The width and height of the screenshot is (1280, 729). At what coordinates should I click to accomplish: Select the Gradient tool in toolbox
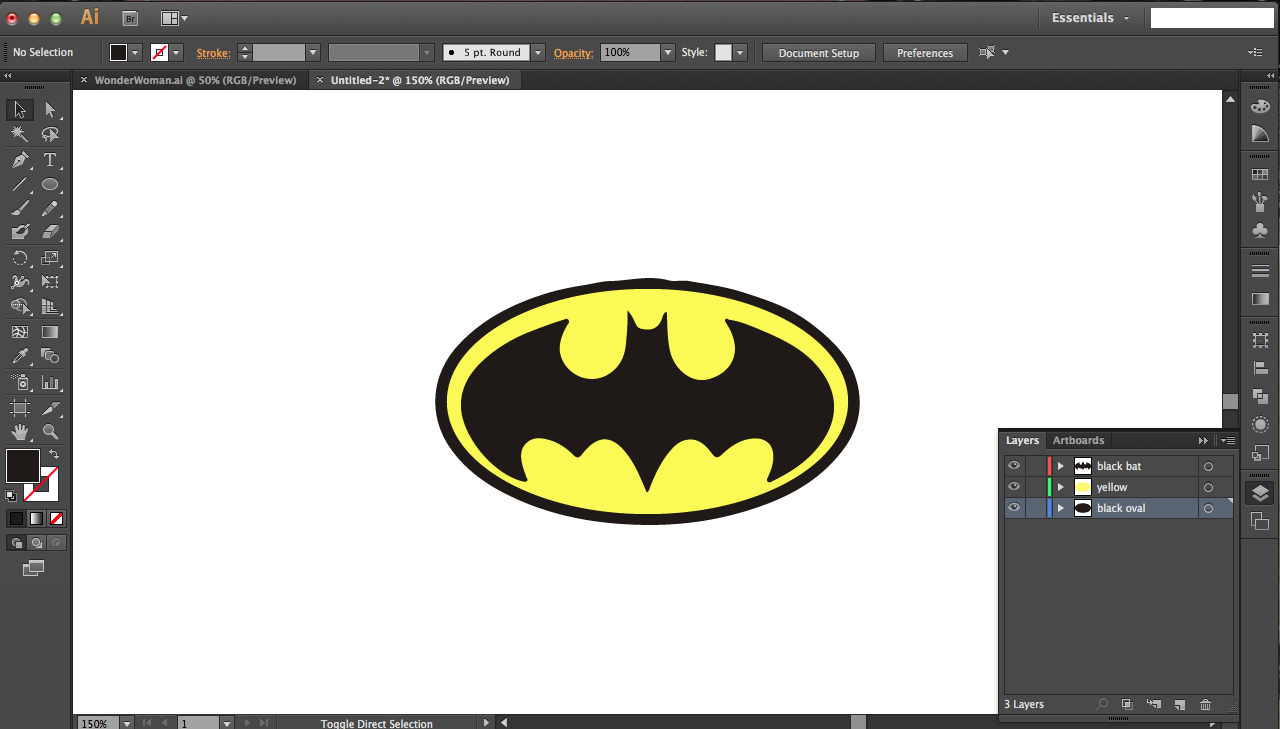pyautogui.click(x=50, y=332)
